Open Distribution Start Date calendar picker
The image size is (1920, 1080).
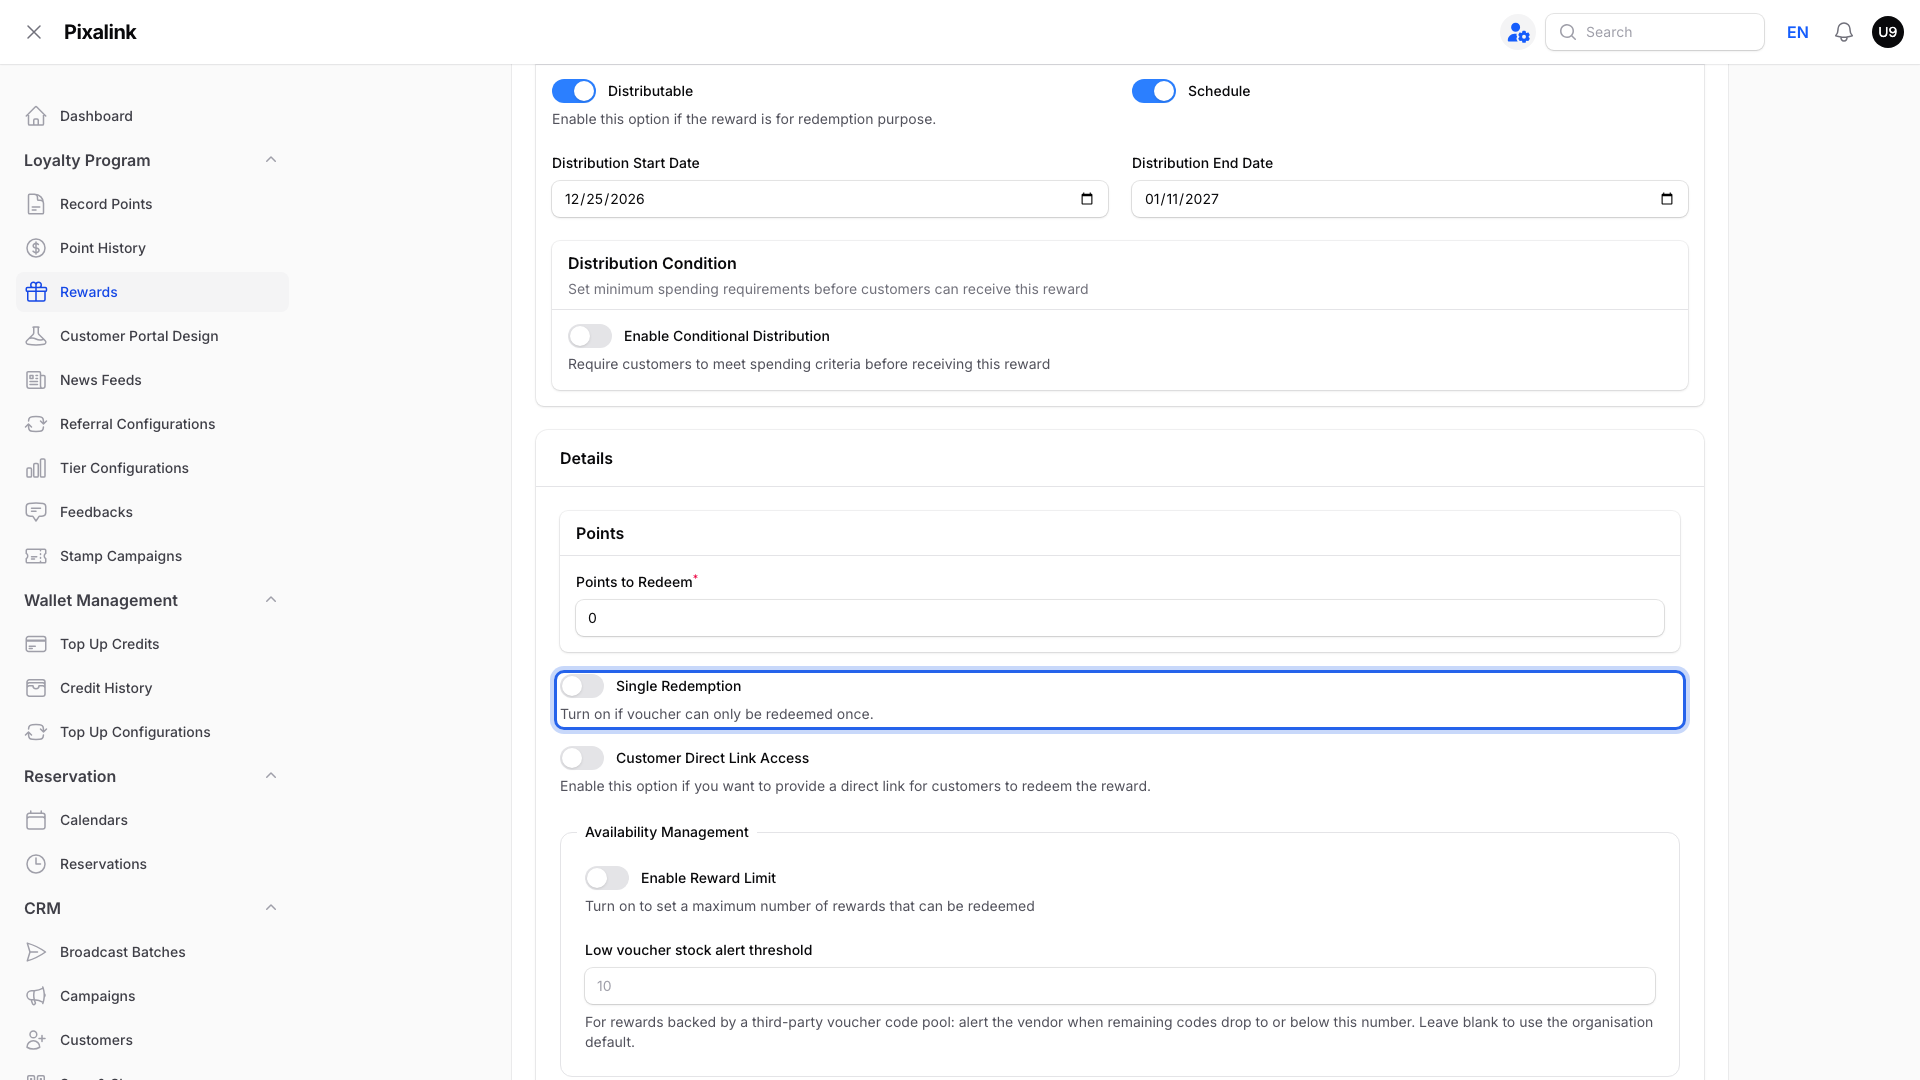(1087, 199)
